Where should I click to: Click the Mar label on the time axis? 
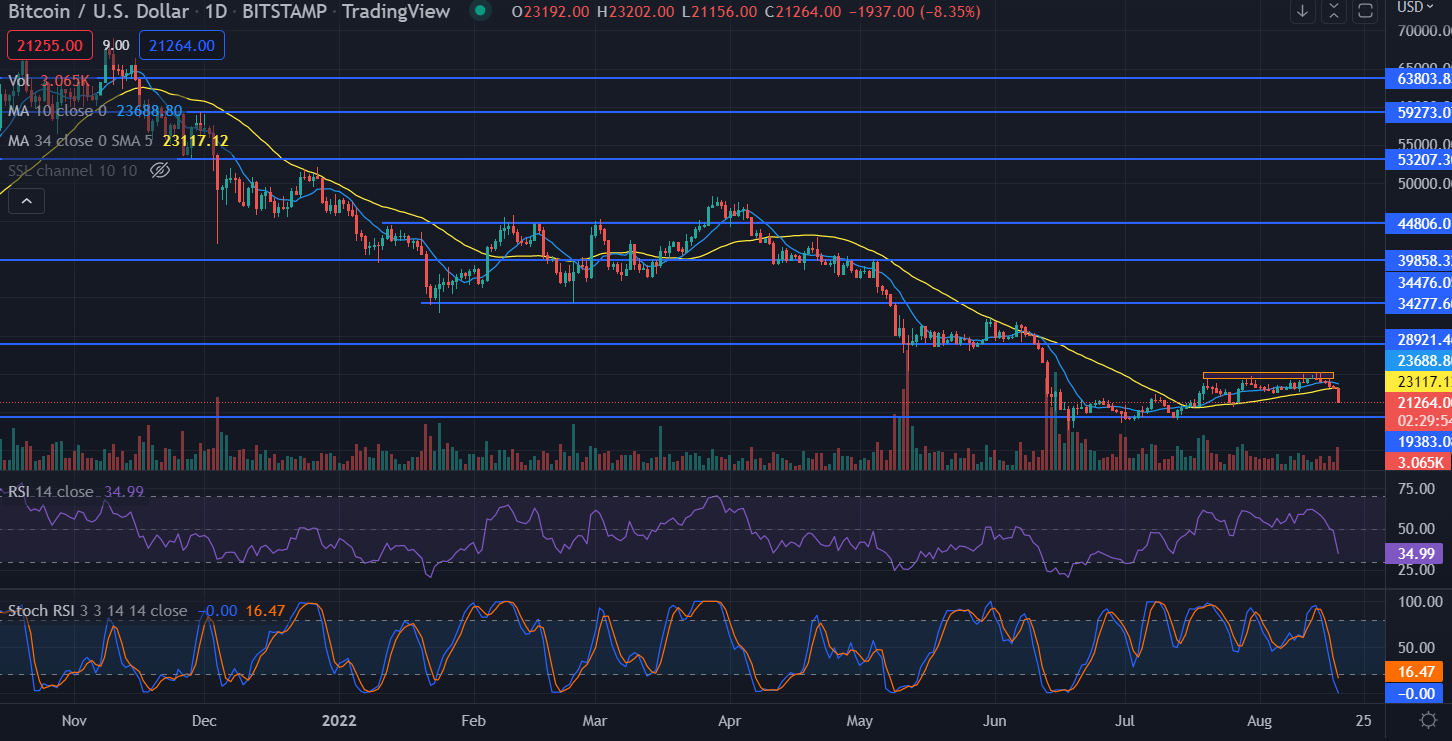coord(595,720)
